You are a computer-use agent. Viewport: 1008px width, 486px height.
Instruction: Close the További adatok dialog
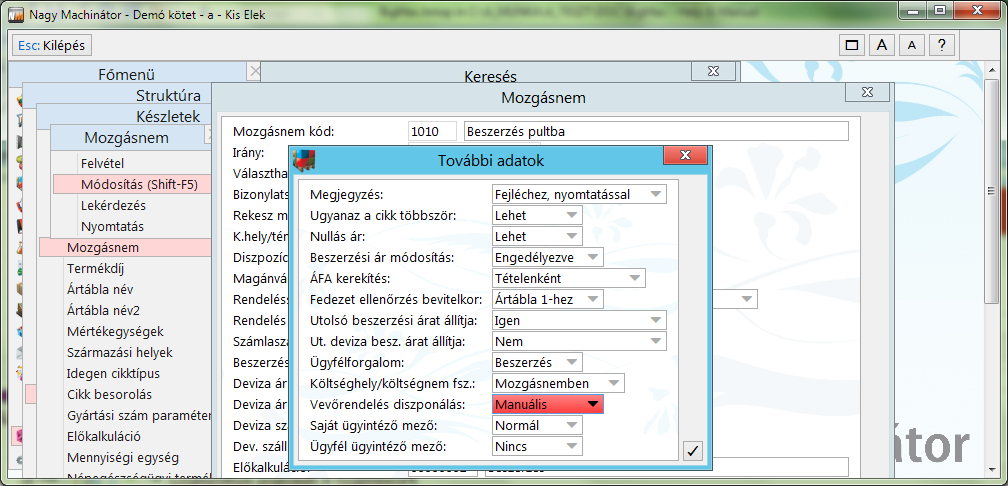(685, 156)
